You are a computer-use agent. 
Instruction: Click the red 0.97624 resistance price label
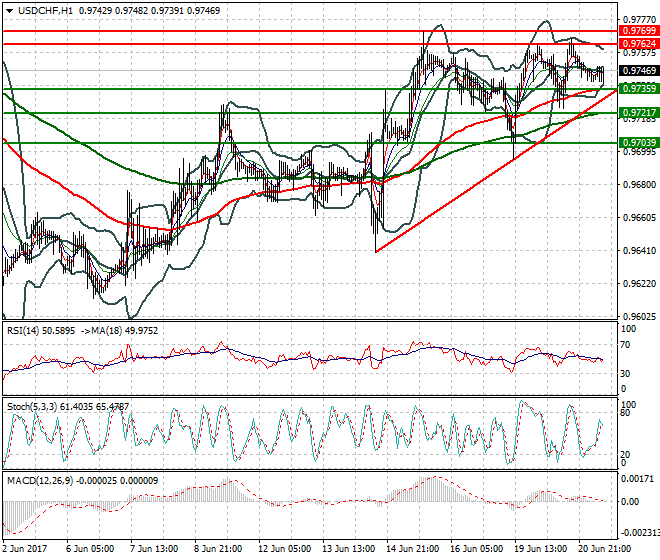point(639,44)
